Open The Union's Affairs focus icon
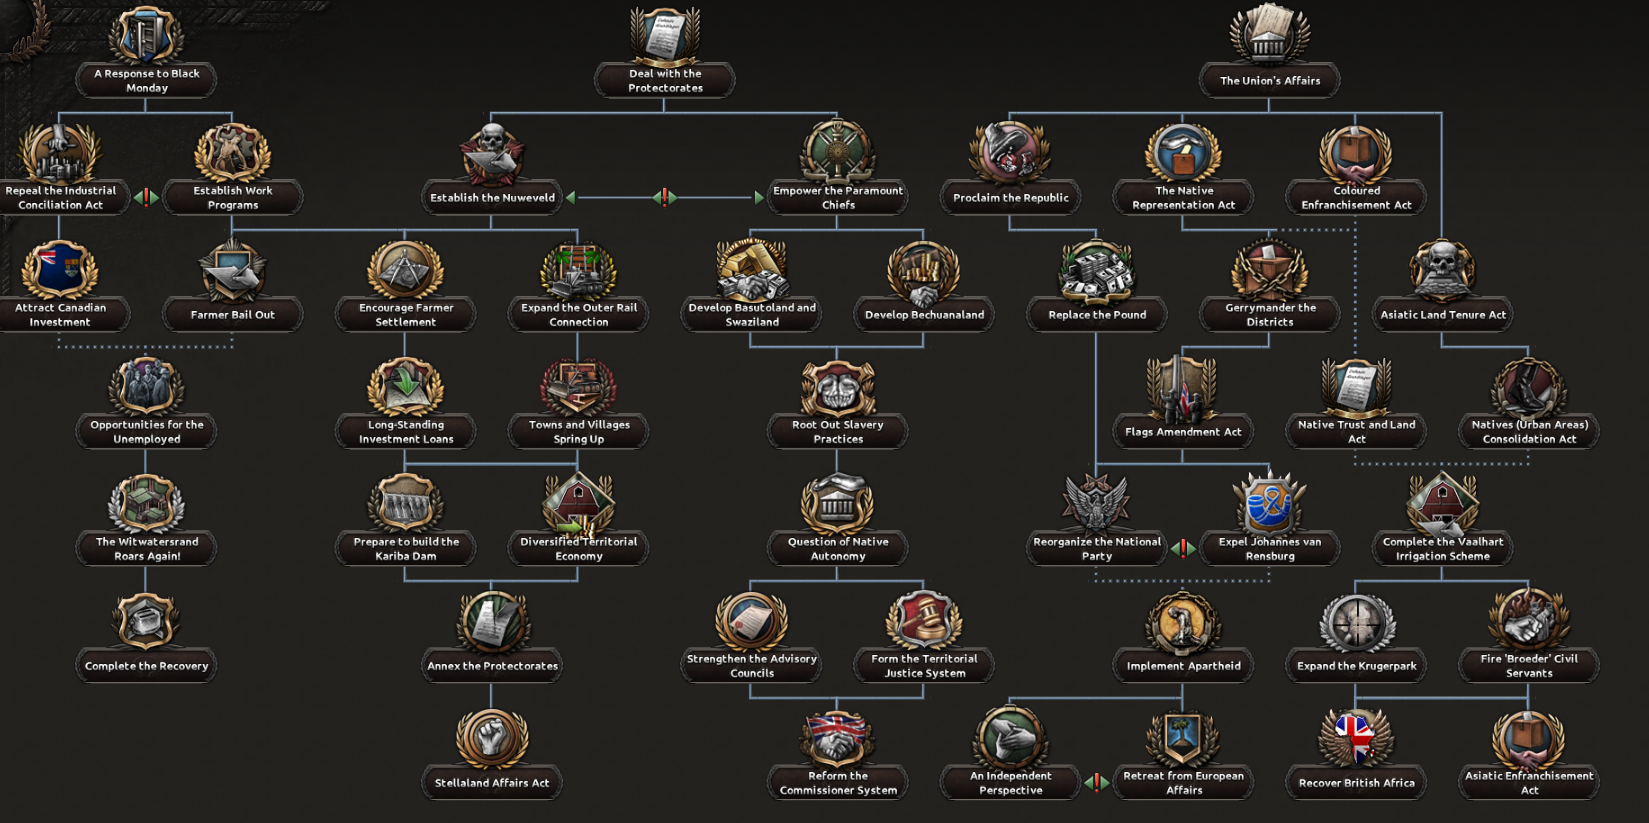 pos(1269,35)
